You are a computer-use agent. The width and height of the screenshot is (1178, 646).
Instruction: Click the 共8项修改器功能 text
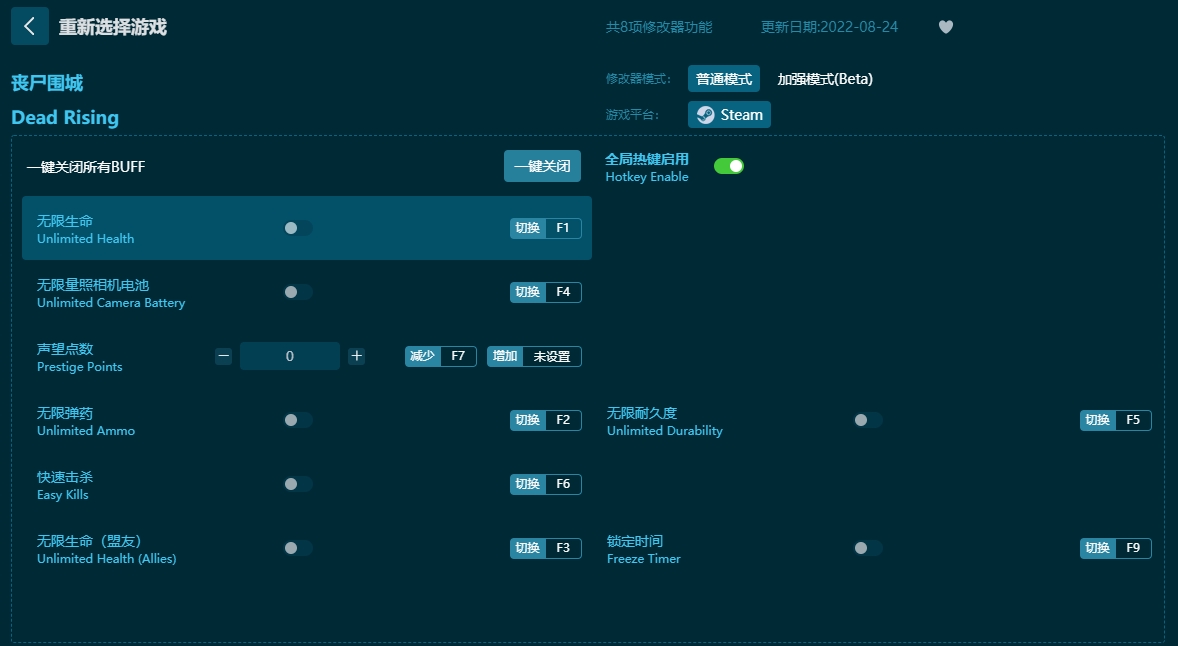coord(659,27)
